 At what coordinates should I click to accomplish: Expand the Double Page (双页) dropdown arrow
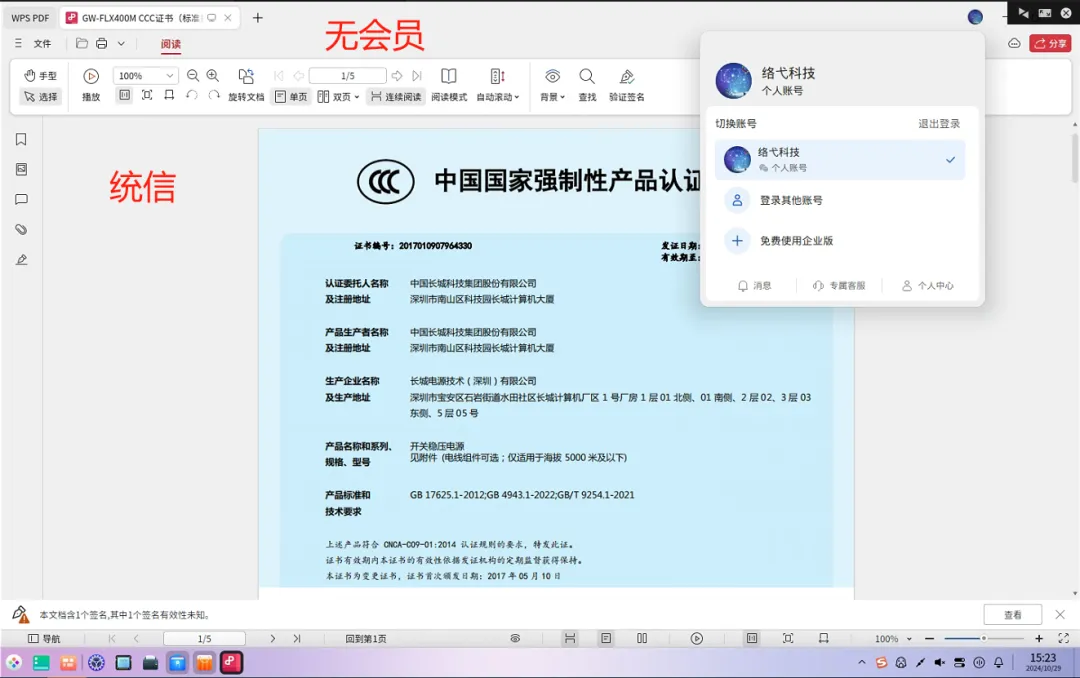coord(357,97)
